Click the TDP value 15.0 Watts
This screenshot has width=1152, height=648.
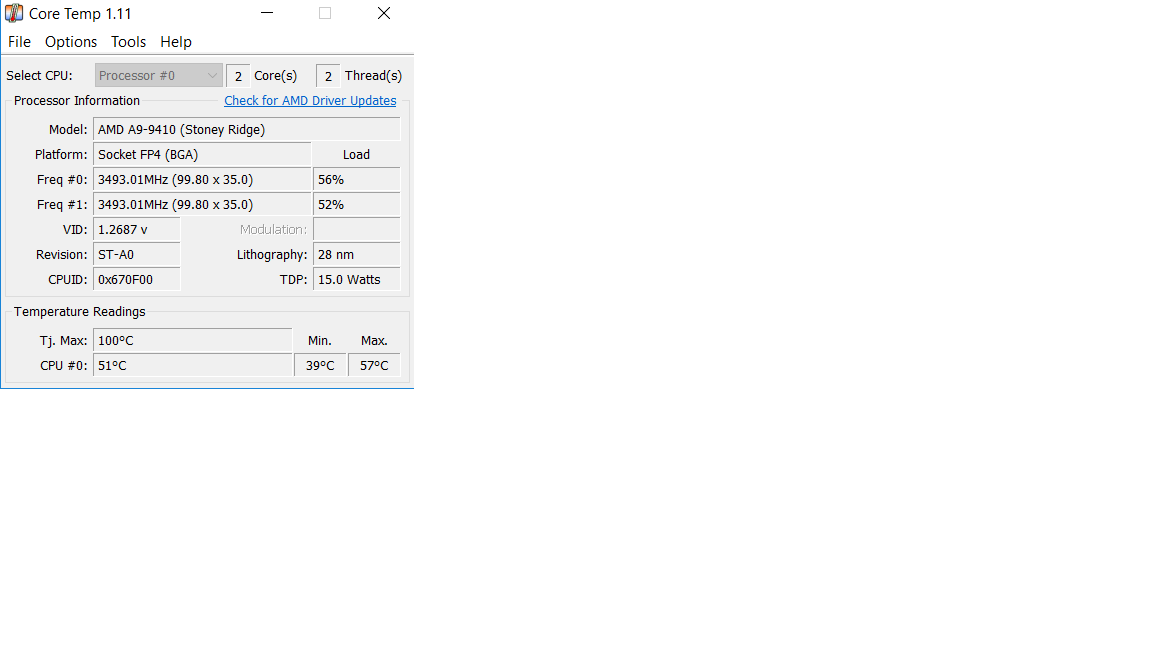(356, 279)
